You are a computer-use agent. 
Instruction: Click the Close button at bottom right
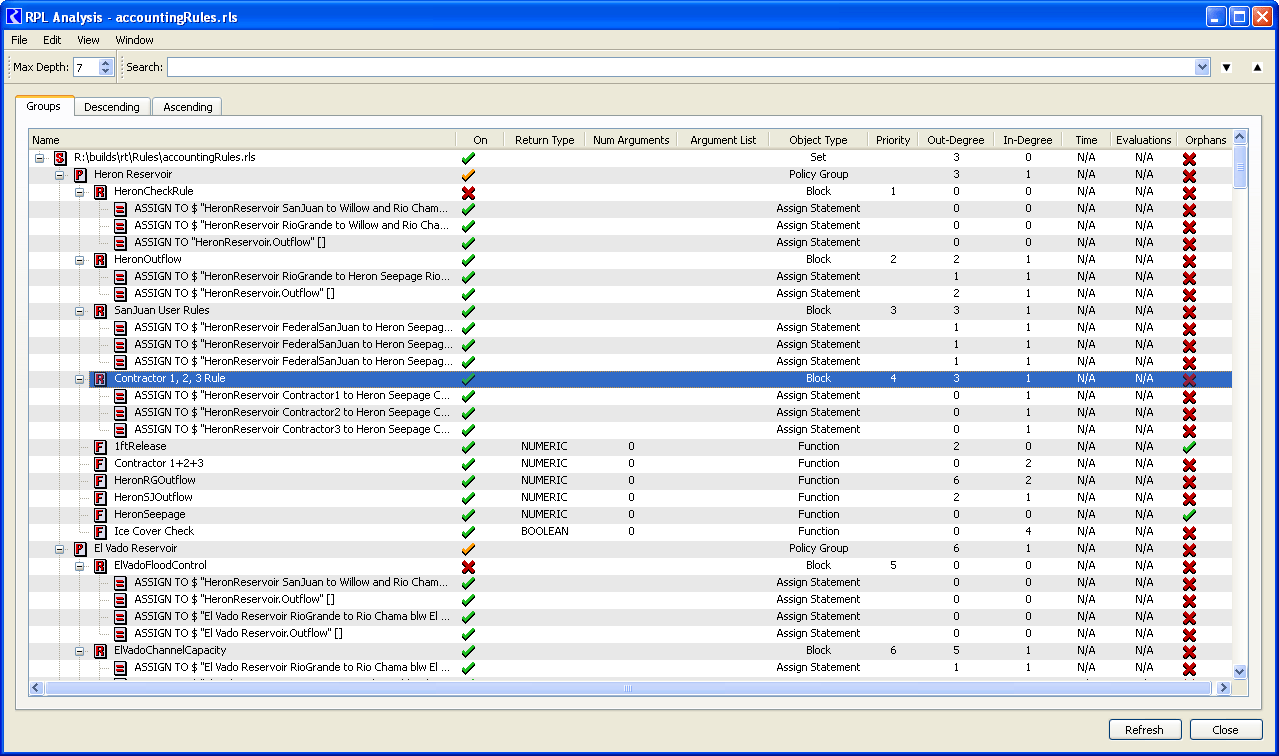coord(1225,730)
